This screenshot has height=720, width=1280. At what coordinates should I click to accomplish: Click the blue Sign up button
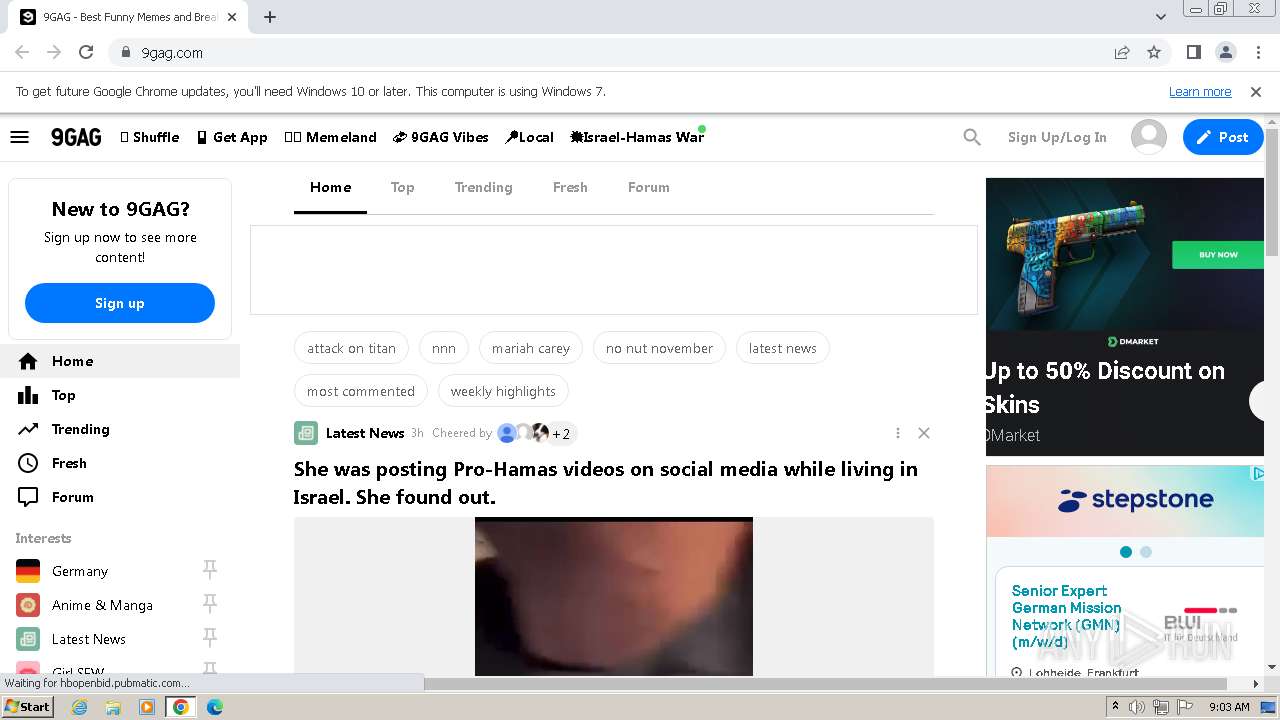point(120,303)
